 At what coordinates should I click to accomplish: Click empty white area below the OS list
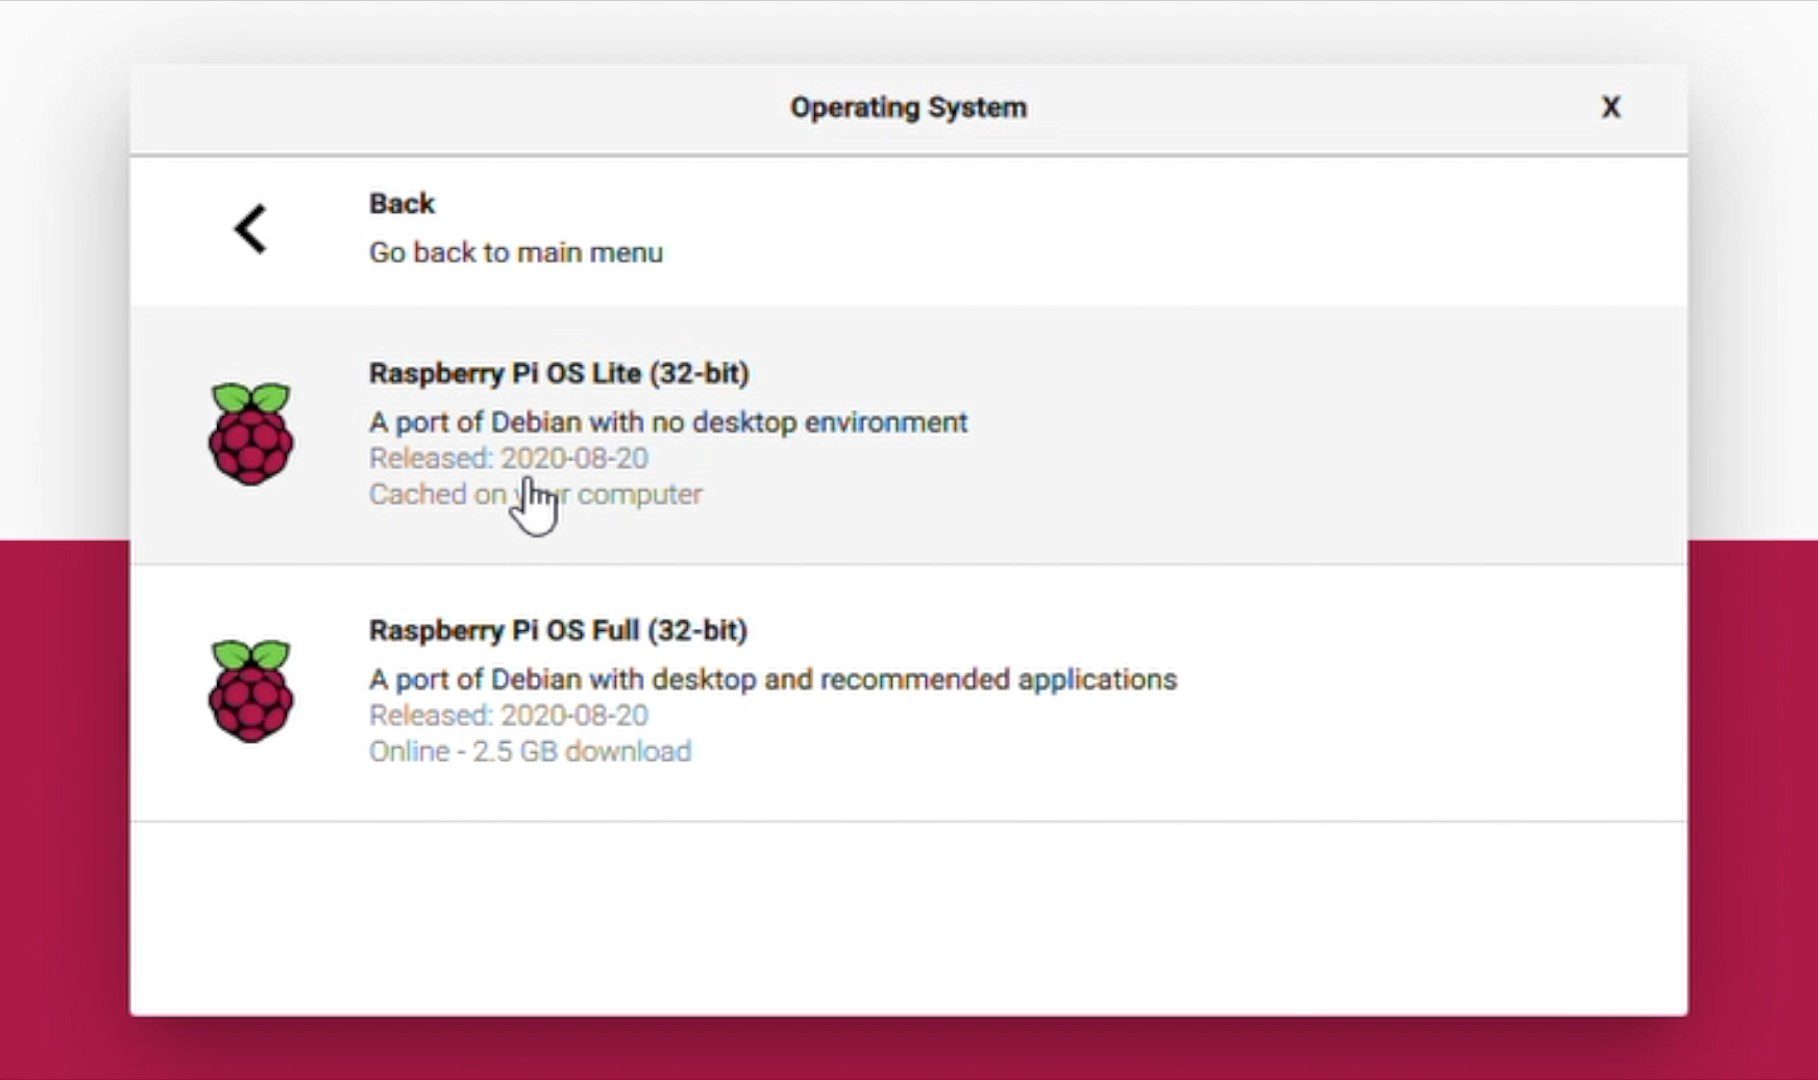point(908,918)
